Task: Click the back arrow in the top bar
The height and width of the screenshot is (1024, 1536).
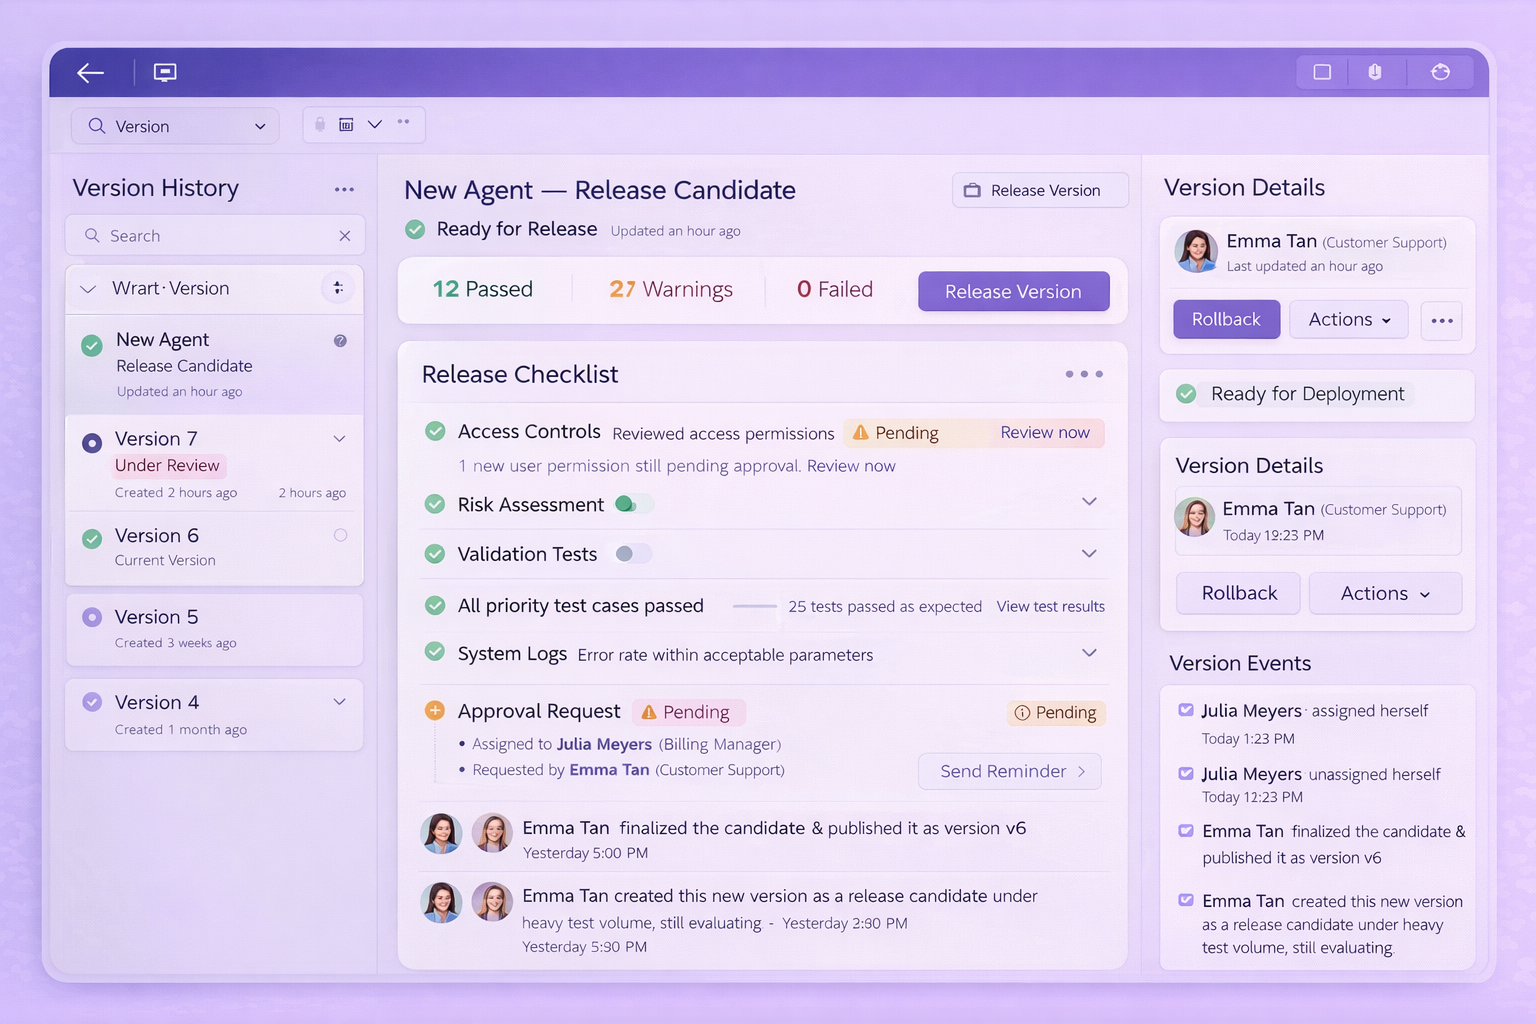Action: point(90,72)
